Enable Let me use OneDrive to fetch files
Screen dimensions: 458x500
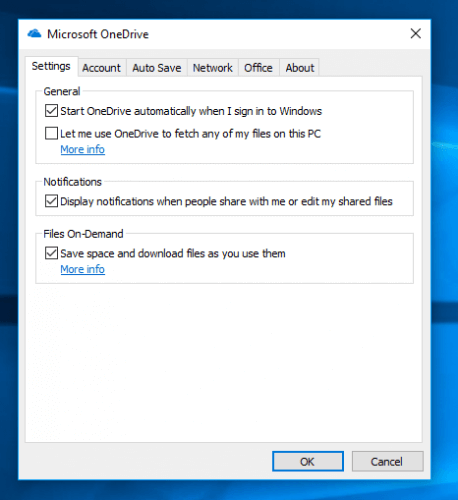pyautogui.click(x=51, y=133)
